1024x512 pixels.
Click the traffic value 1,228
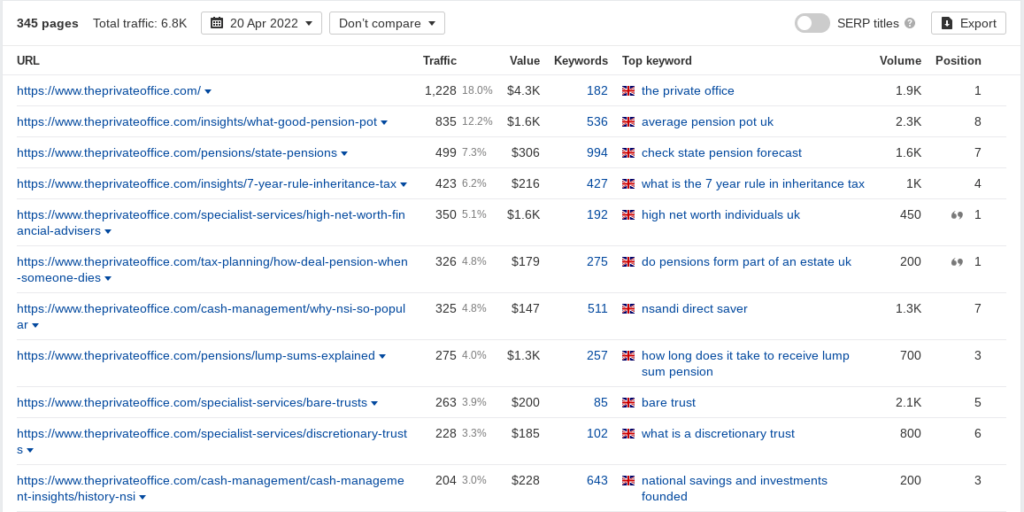tap(440, 91)
